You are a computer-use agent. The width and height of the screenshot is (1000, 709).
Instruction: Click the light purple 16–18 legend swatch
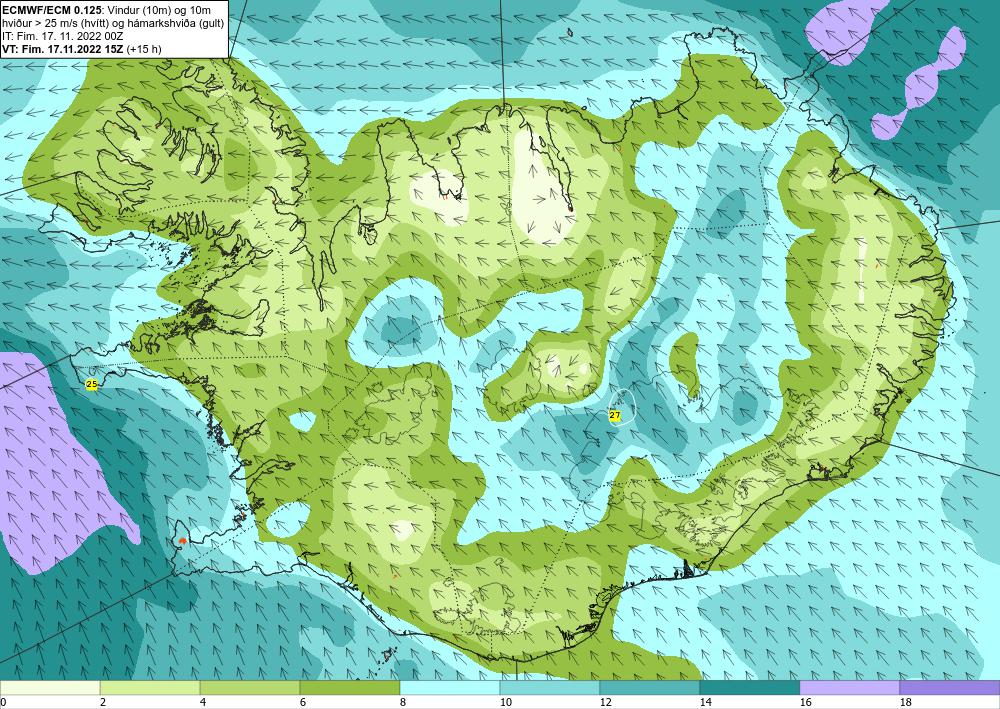coord(849,688)
